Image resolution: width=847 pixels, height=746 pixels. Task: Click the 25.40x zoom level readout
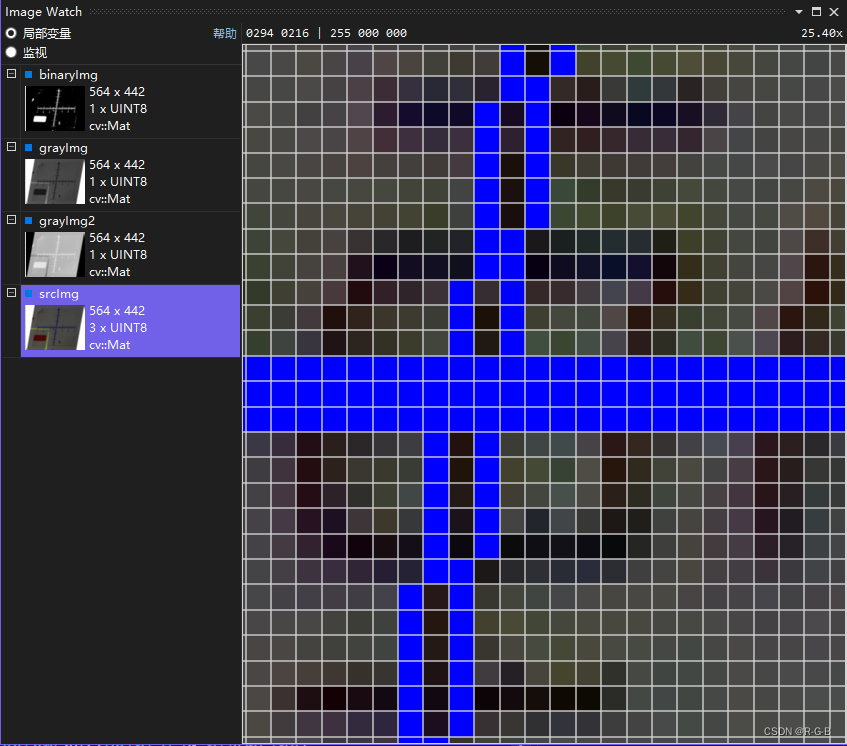pos(822,33)
